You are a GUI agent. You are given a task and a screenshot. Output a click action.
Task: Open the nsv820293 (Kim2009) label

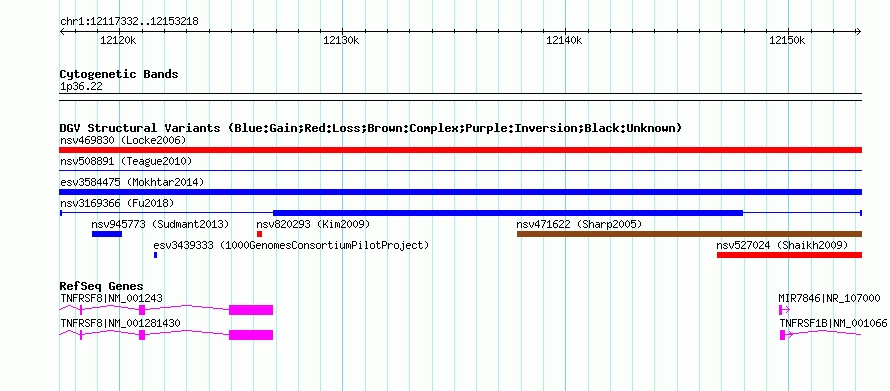pos(313,224)
